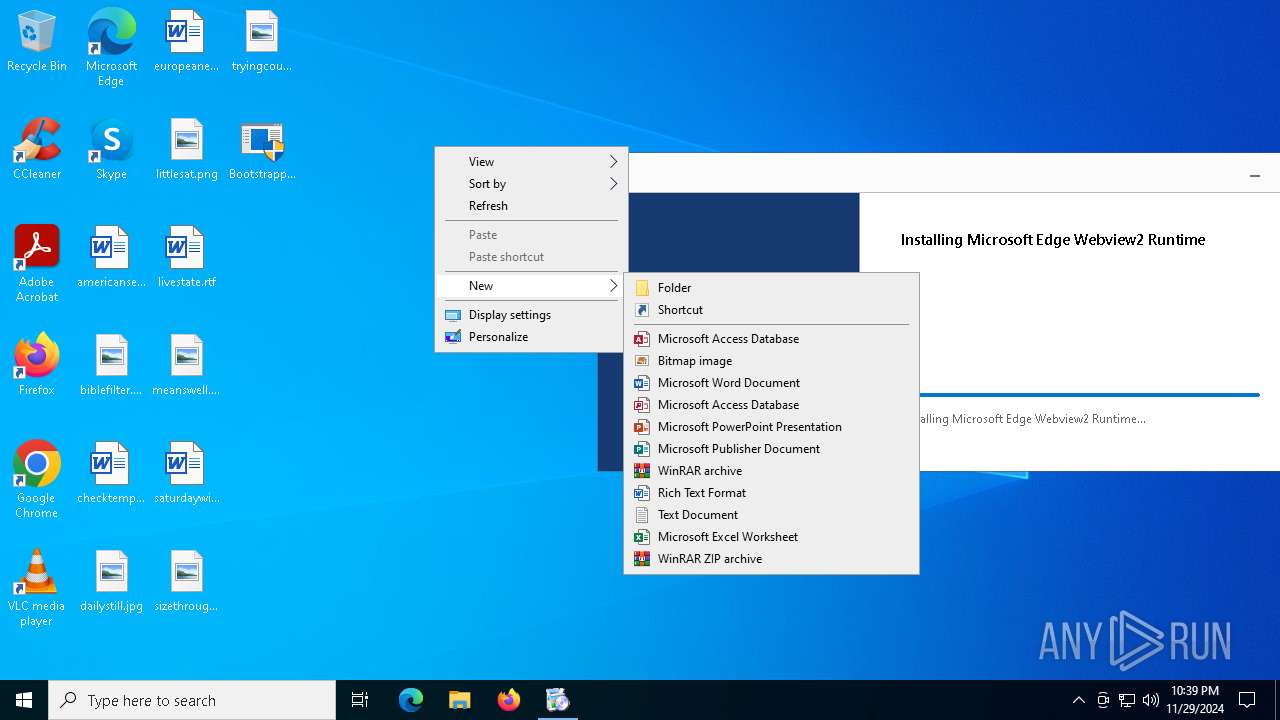This screenshot has width=1280, height=720.
Task: Create a new Microsoft Word Document
Action: pos(771,383)
